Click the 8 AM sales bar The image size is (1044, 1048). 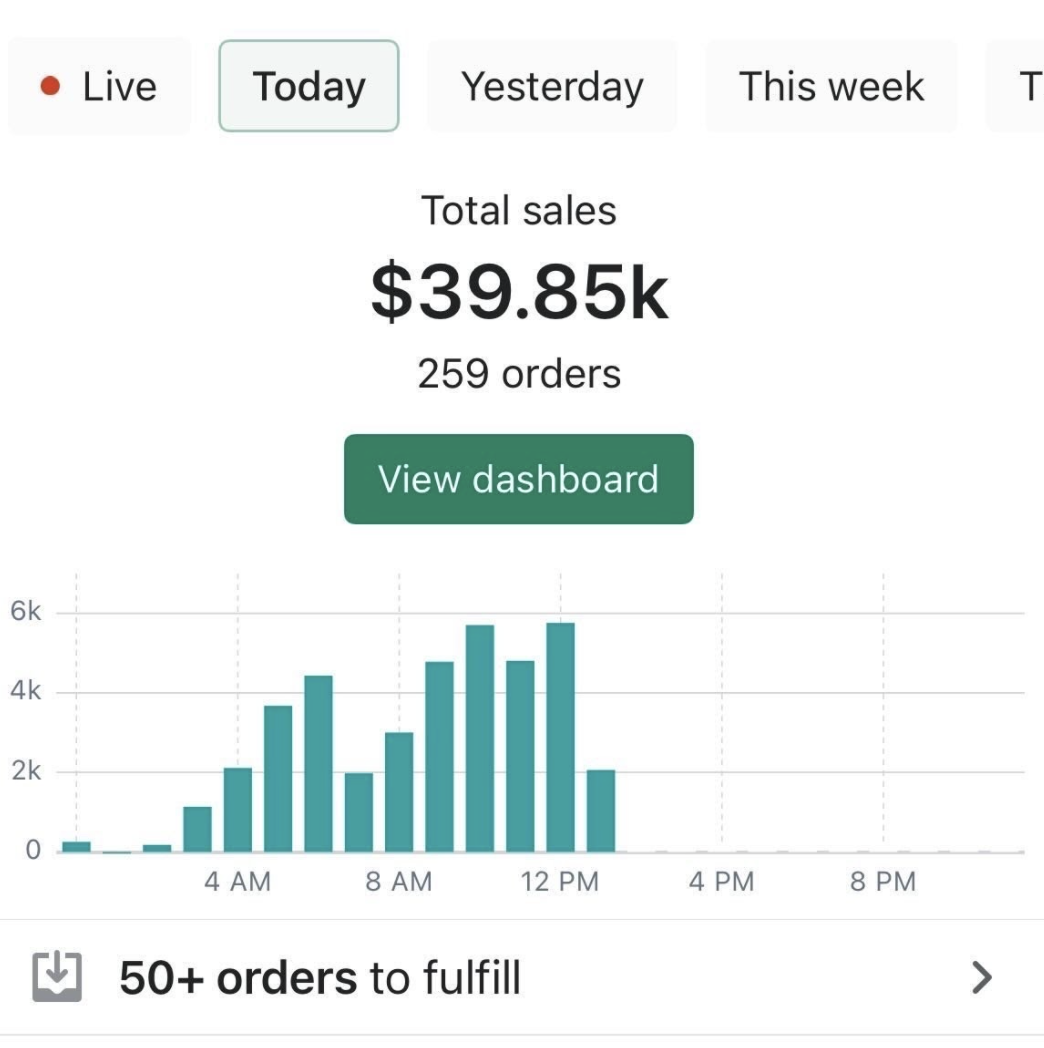coord(399,791)
